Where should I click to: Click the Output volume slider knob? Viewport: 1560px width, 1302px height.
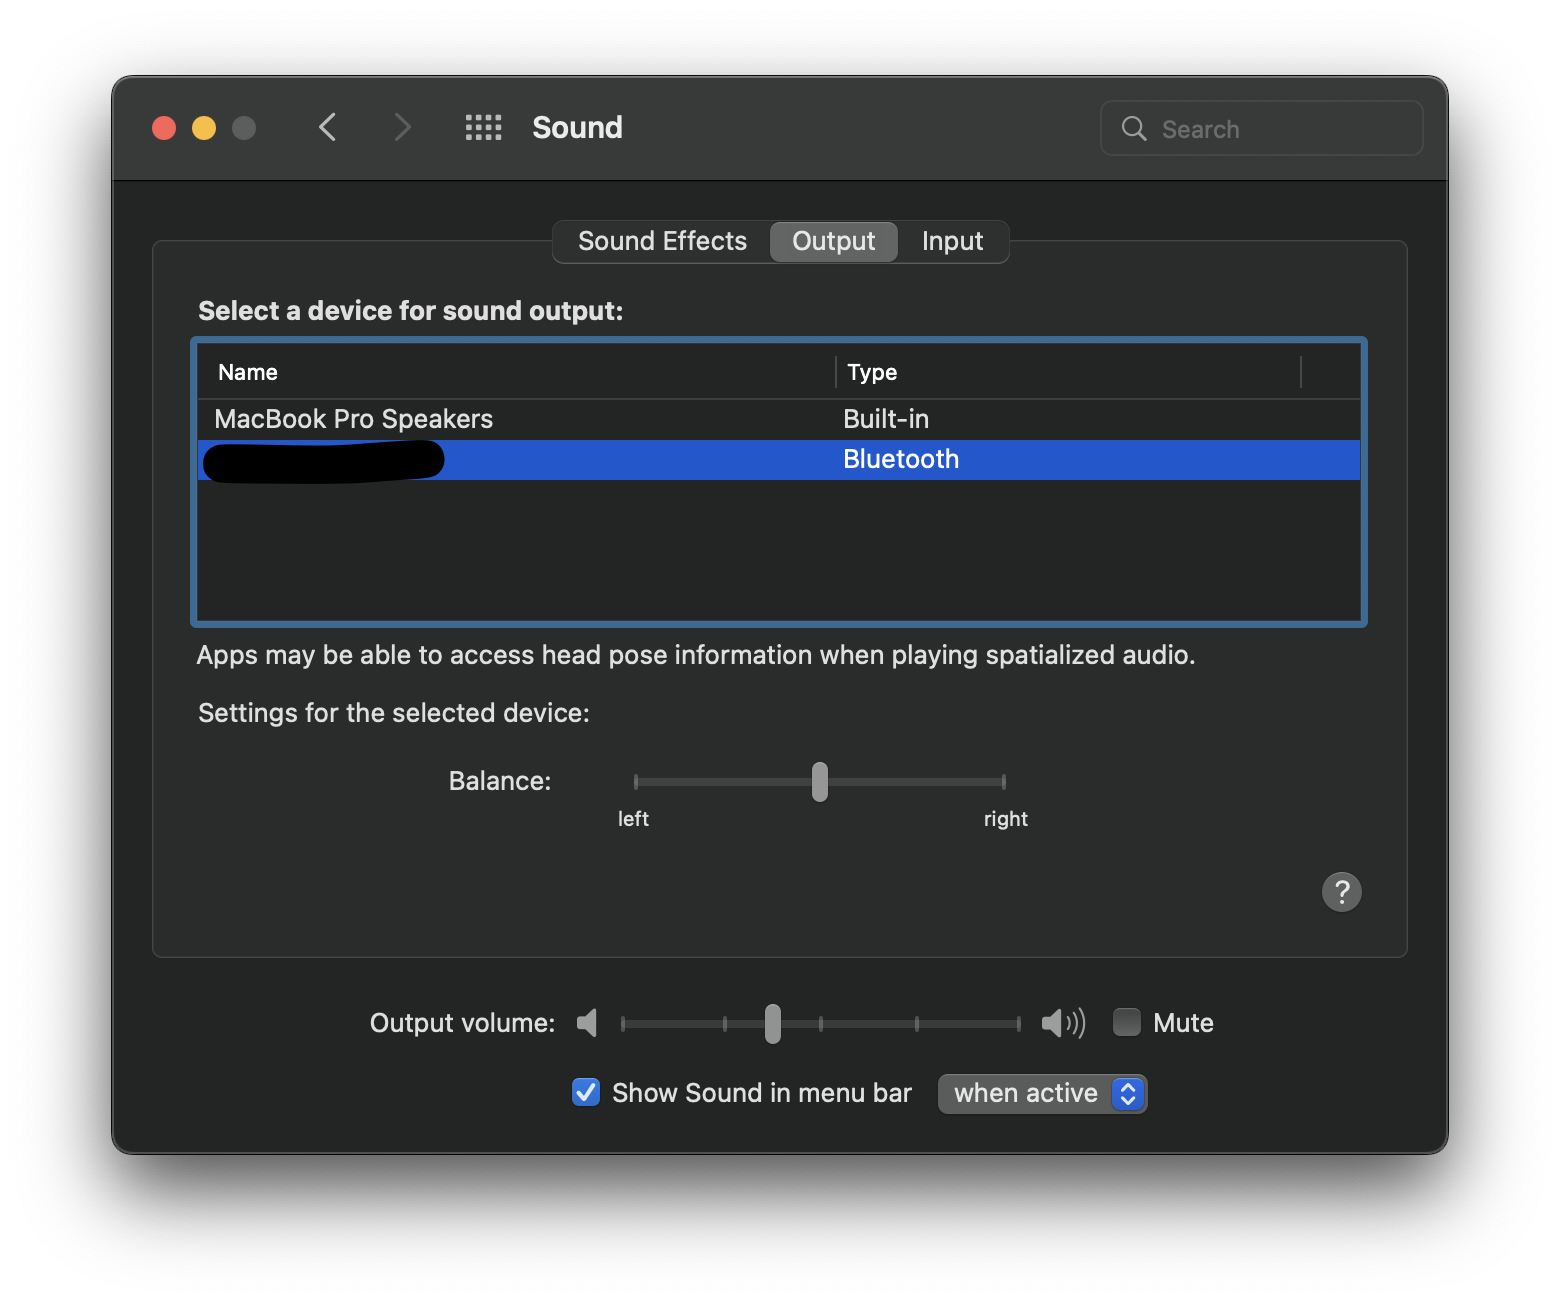[x=773, y=1023]
